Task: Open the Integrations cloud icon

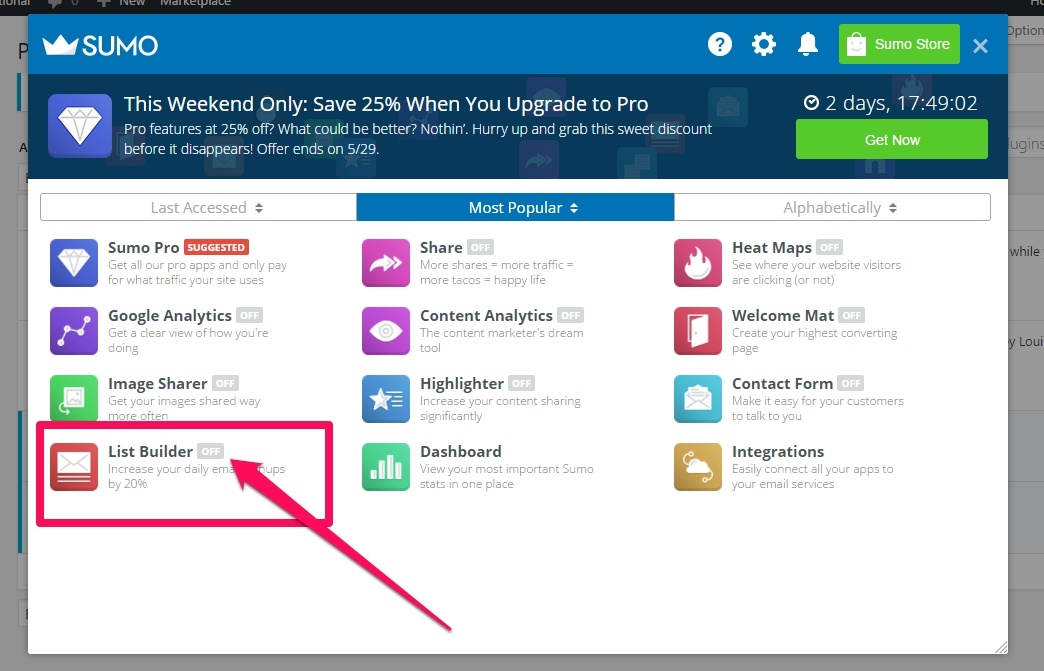Action: point(698,467)
